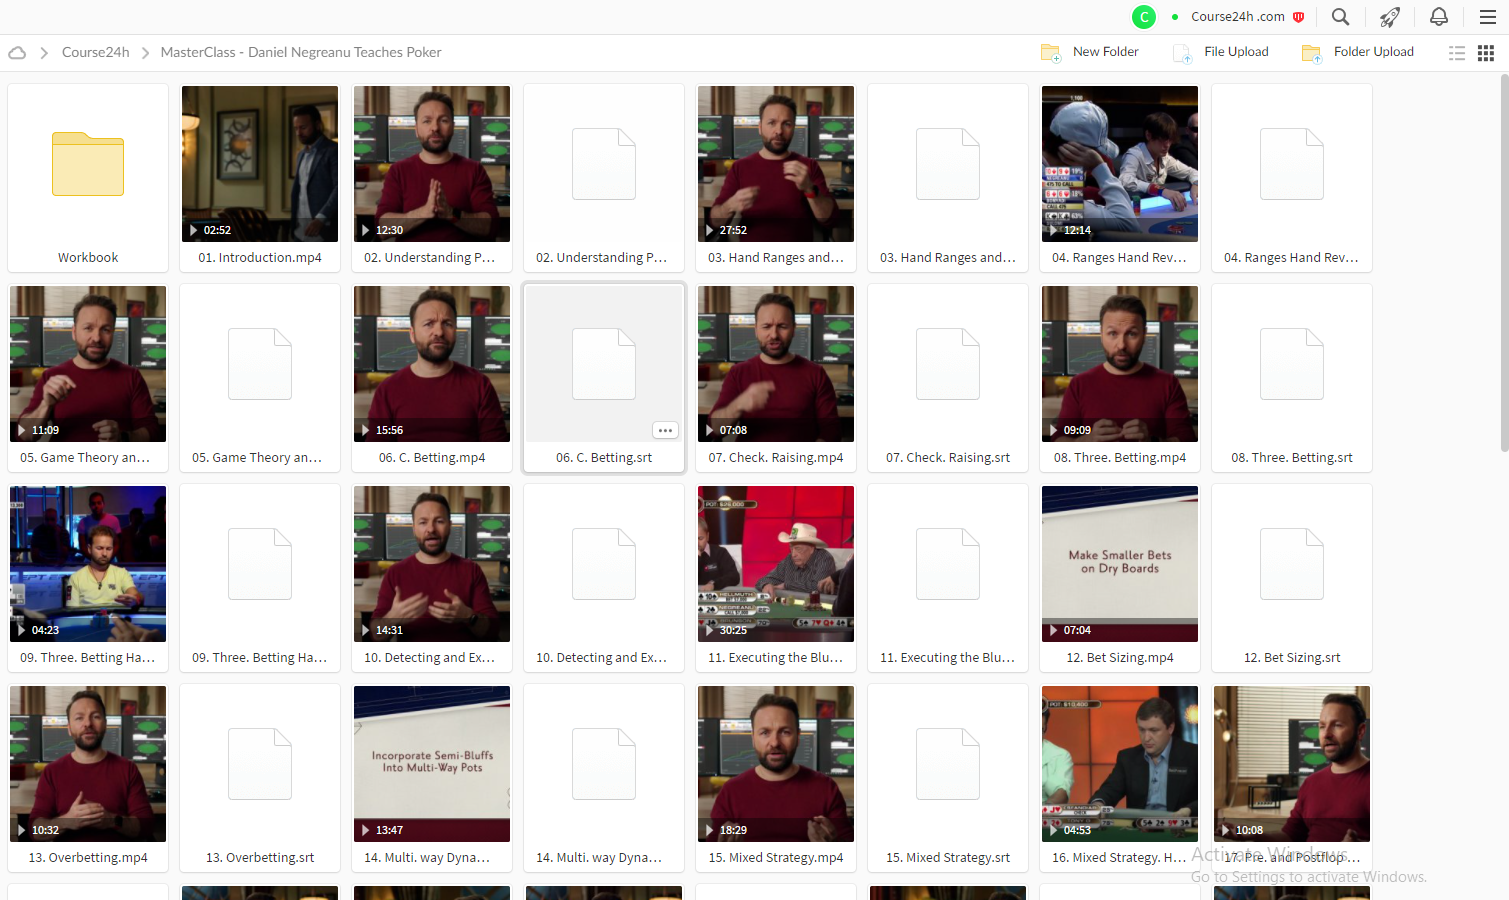The width and height of the screenshot is (1509, 900).
Task: Click the Folder Upload icon
Action: click(x=1312, y=53)
